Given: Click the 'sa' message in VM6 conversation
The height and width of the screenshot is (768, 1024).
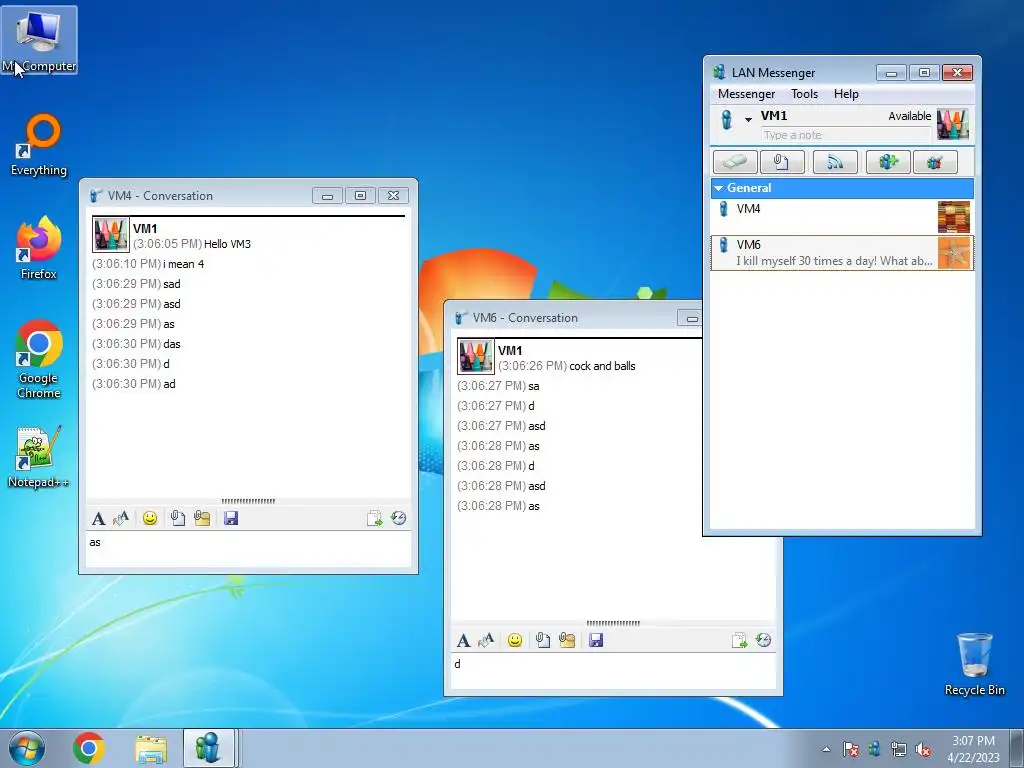Looking at the screenshot, I should (x=534, y=387).
